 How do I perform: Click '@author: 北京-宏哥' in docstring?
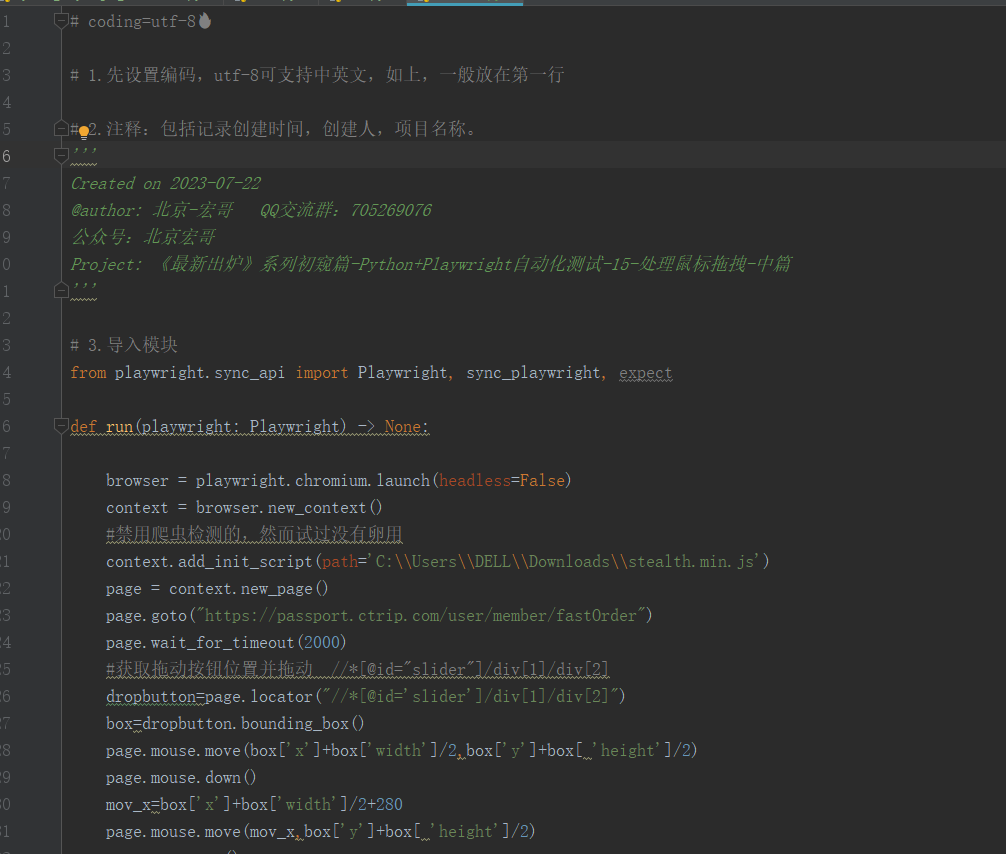point(152,210)
